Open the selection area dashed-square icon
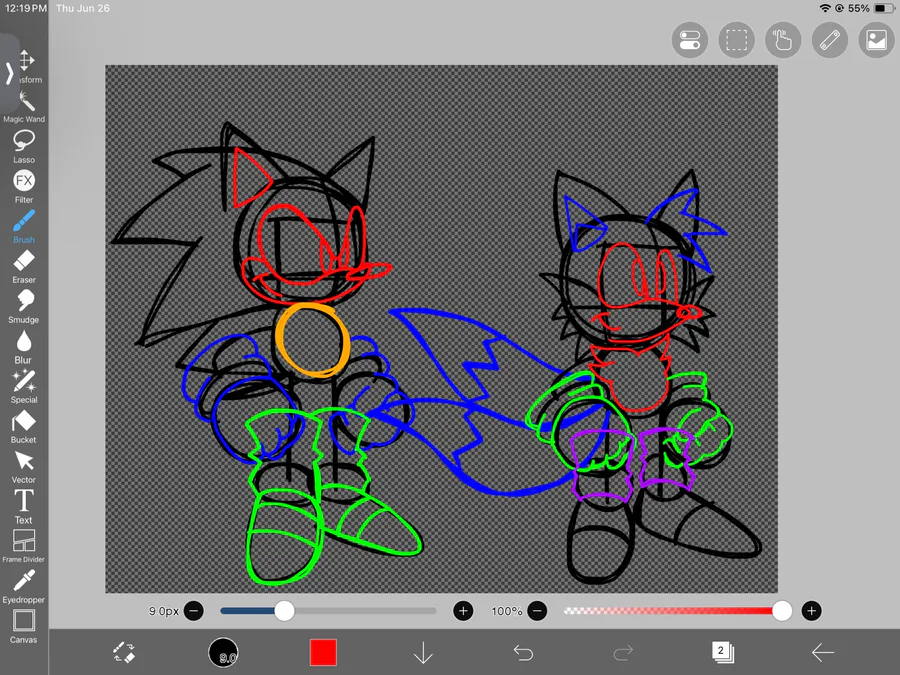The width and height of the screenshot is (900, 675). point(736,40)
